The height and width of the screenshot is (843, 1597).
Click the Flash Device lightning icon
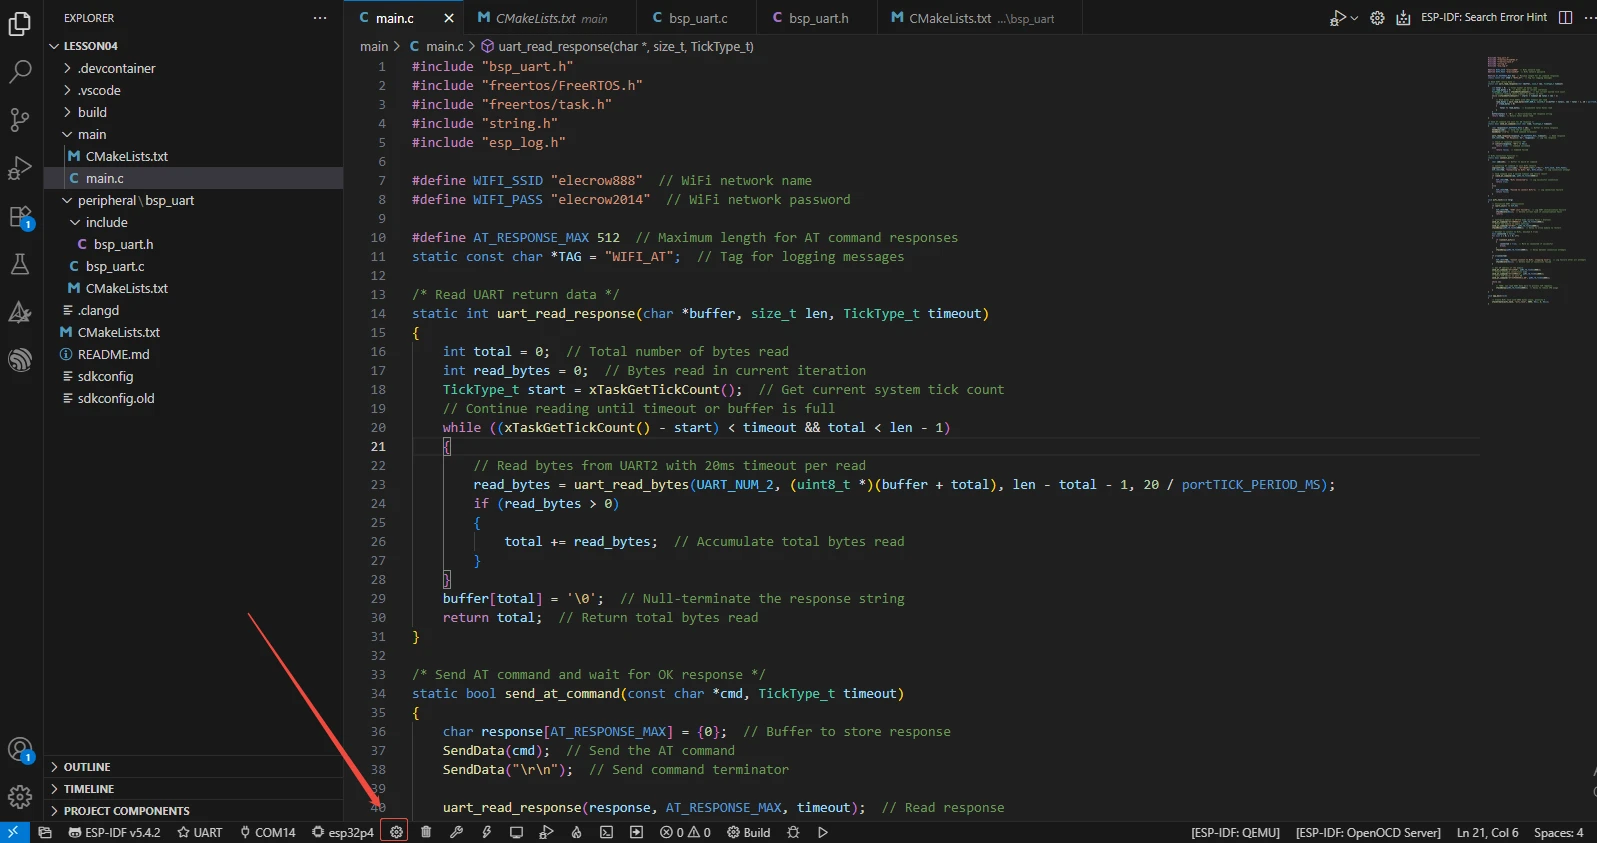coord(486,832)
